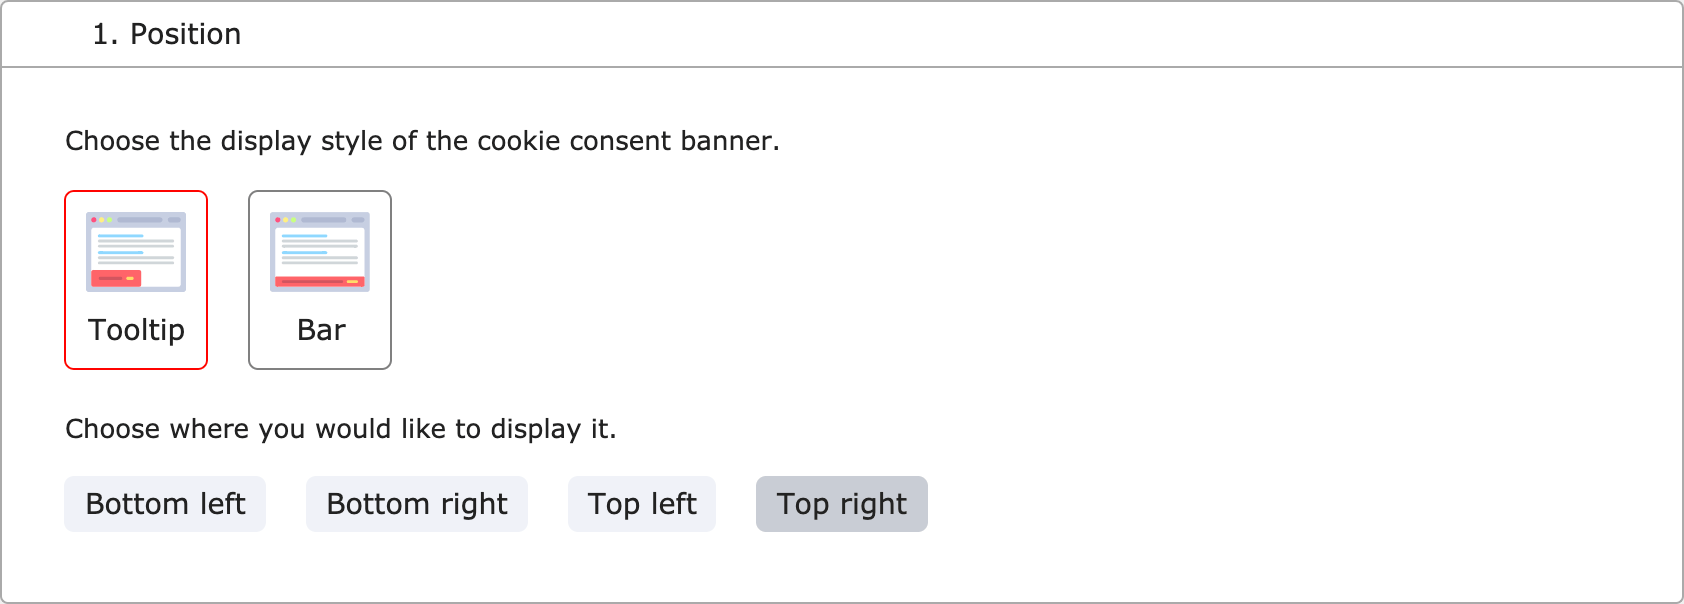Click the page text lines in Bar thumbnail
1684x604 pixels.
pyautogui.click(x=320, y=249)
